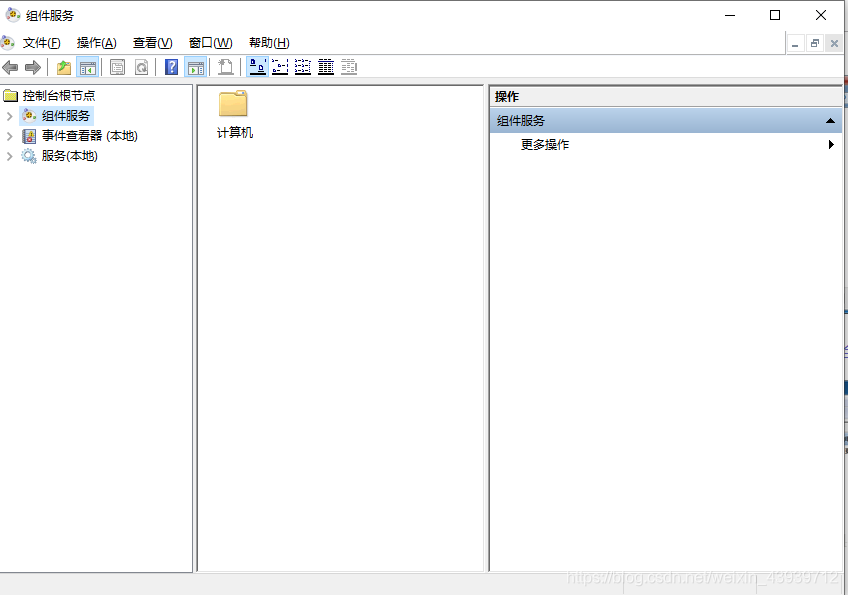Viewport: 848px width, 596px height.
Task: Go up one level with folder arrow icon
Action: coord(64,68)
